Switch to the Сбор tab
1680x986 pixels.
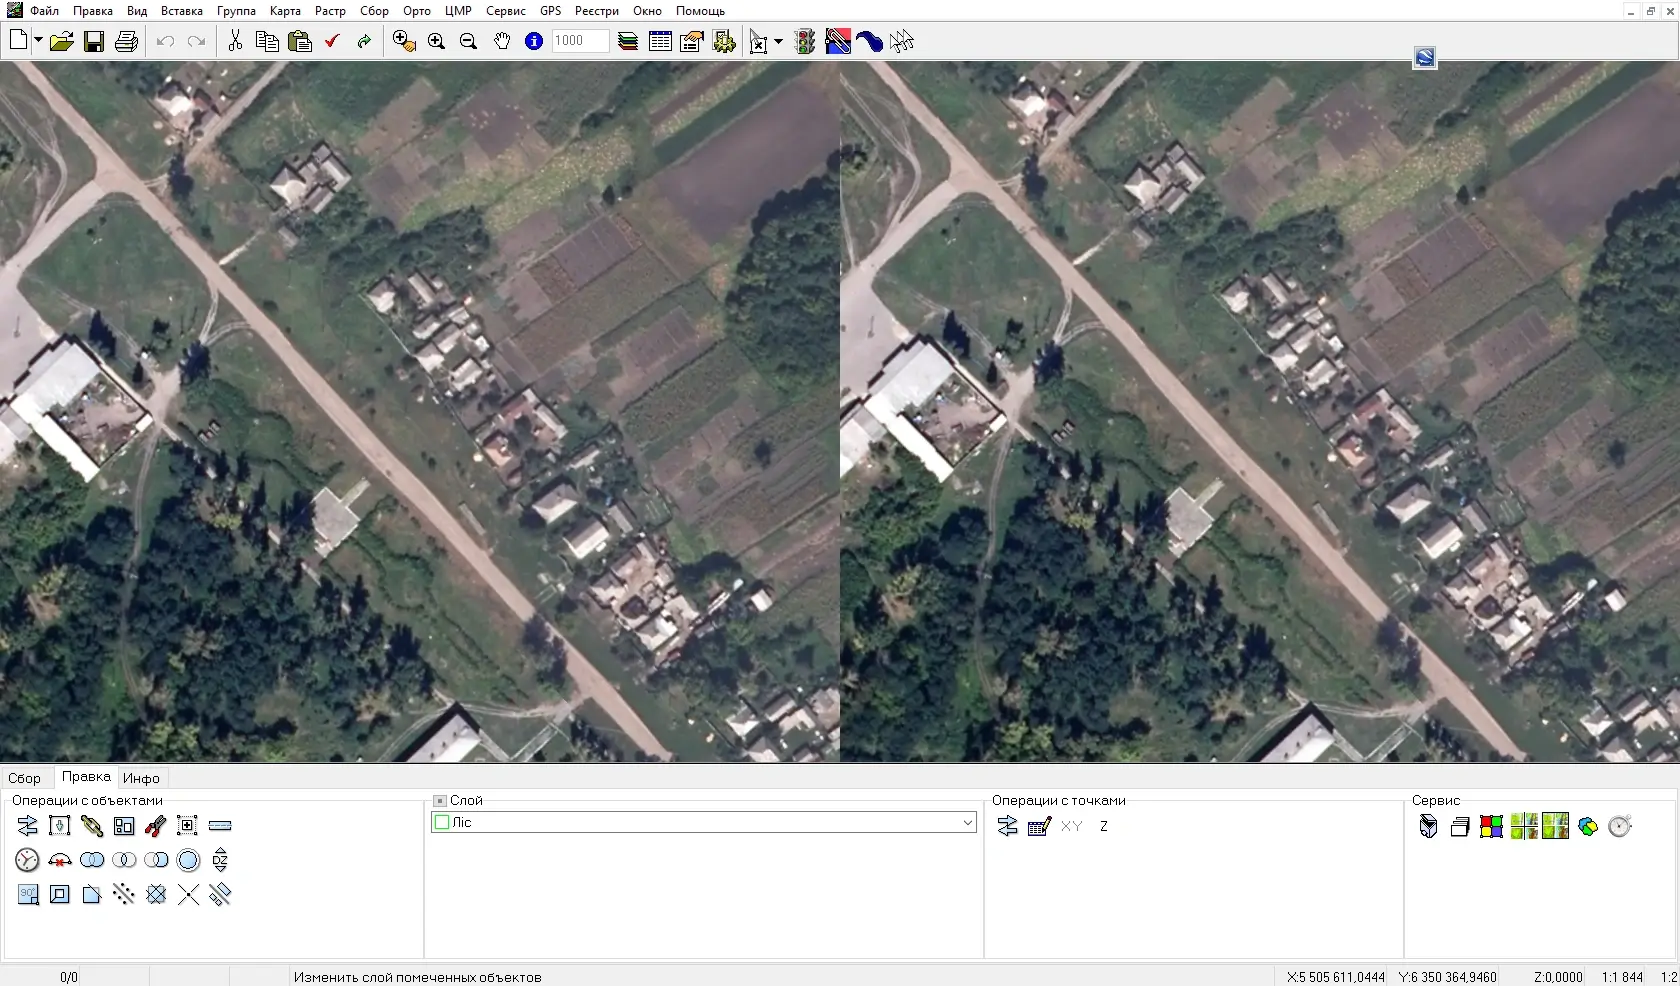click(x=25, y=778)
